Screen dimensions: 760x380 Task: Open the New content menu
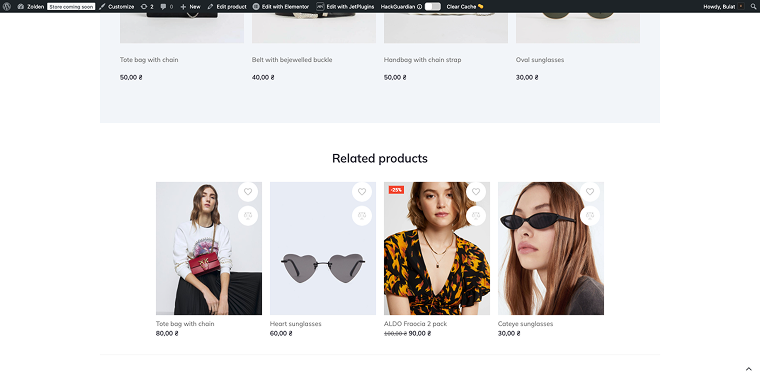click(x=190, y=7)
